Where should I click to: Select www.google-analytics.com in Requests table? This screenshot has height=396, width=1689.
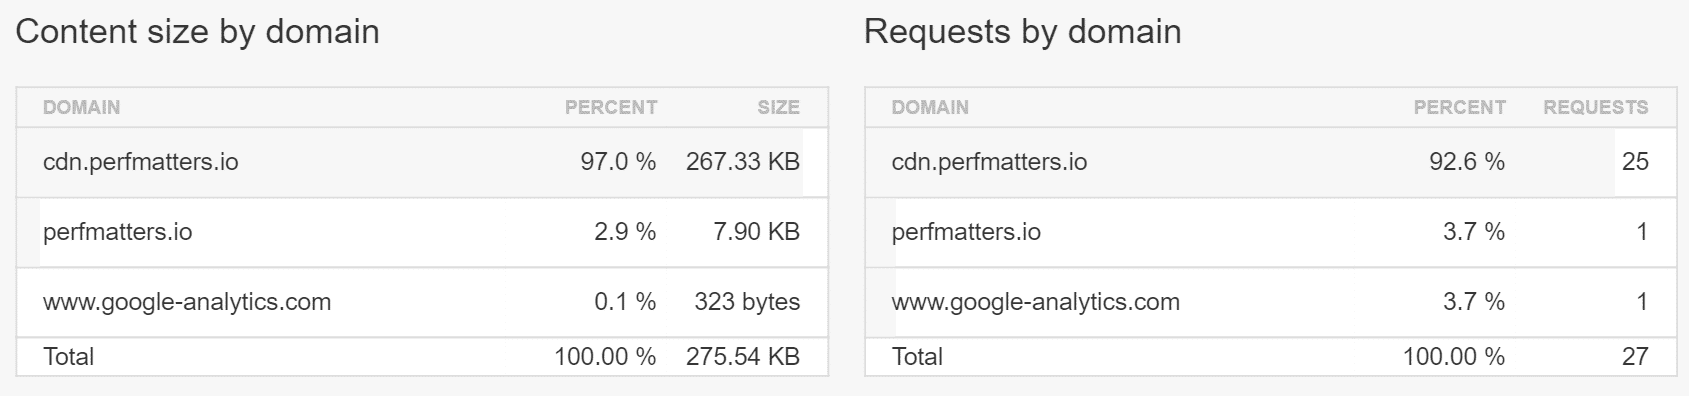(1036, 302)
